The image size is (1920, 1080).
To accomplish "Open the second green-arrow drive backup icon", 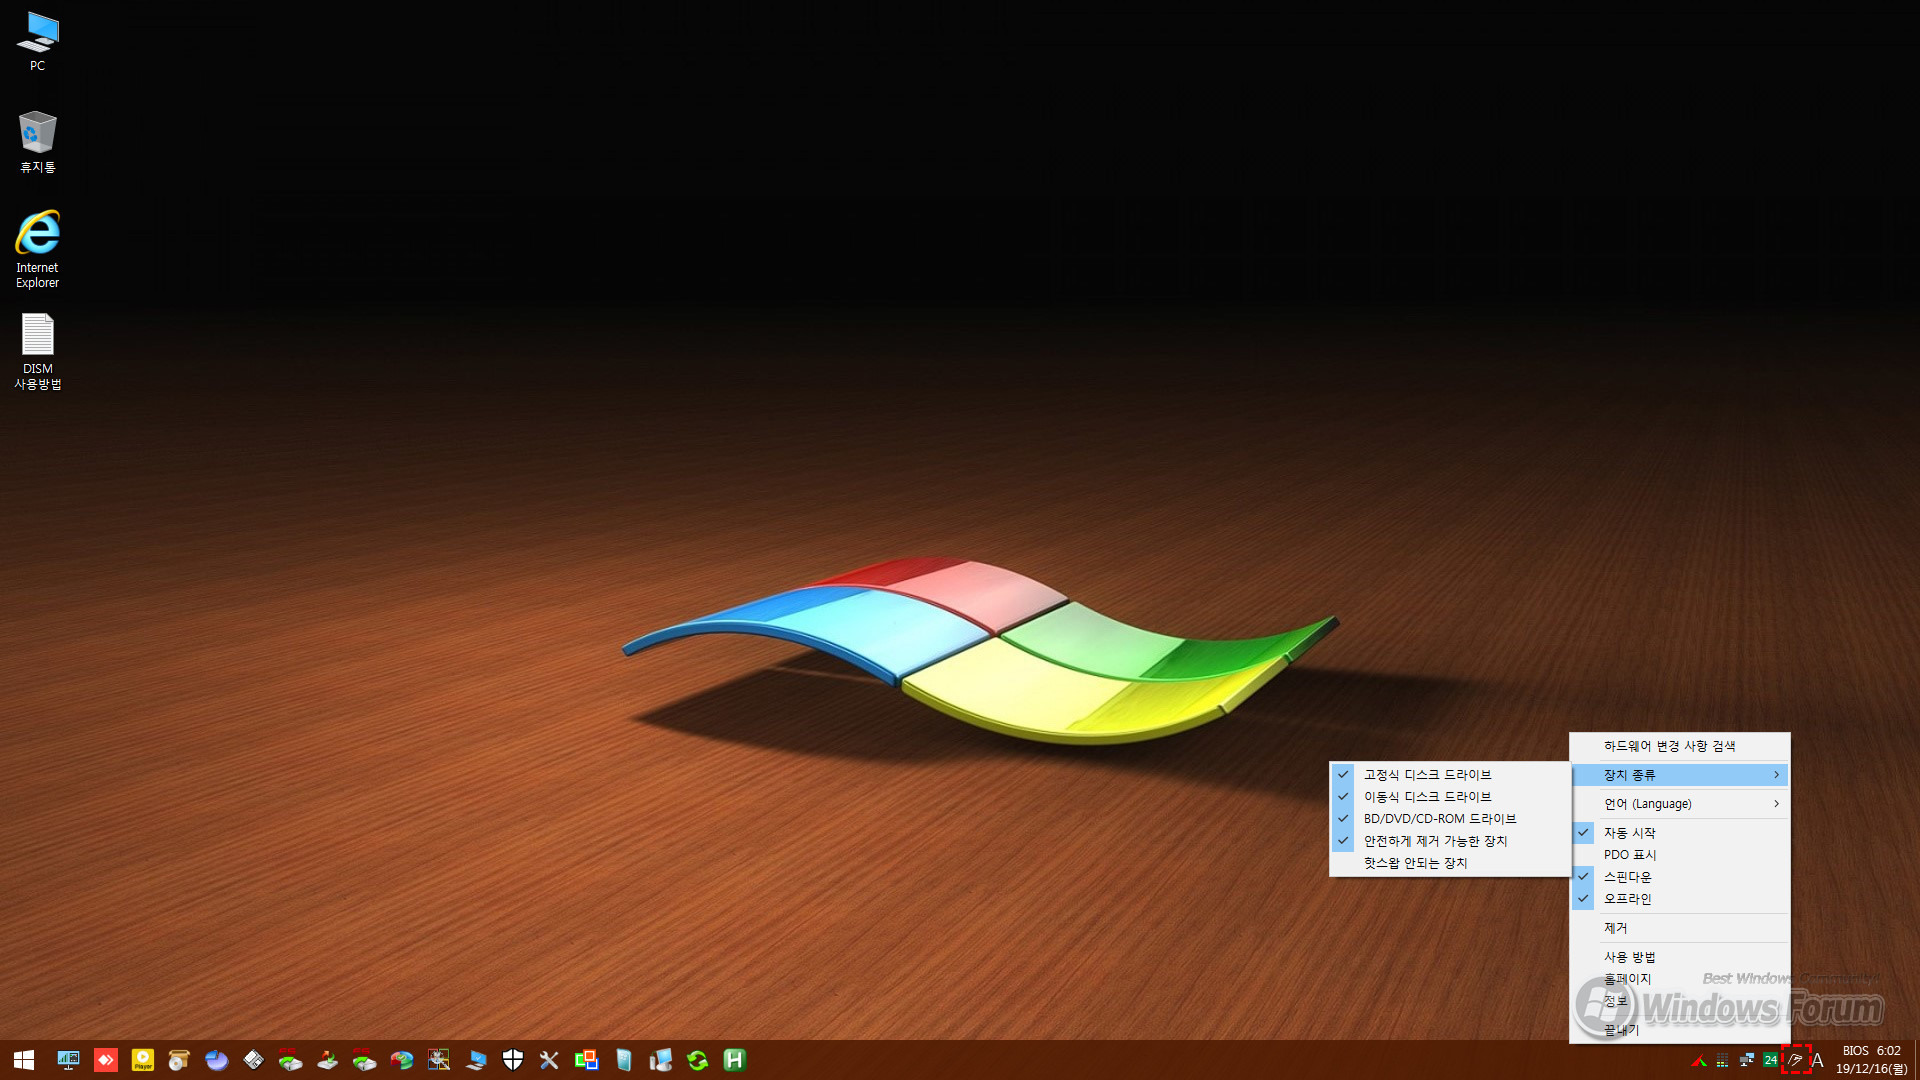I will click(364, 1060).
